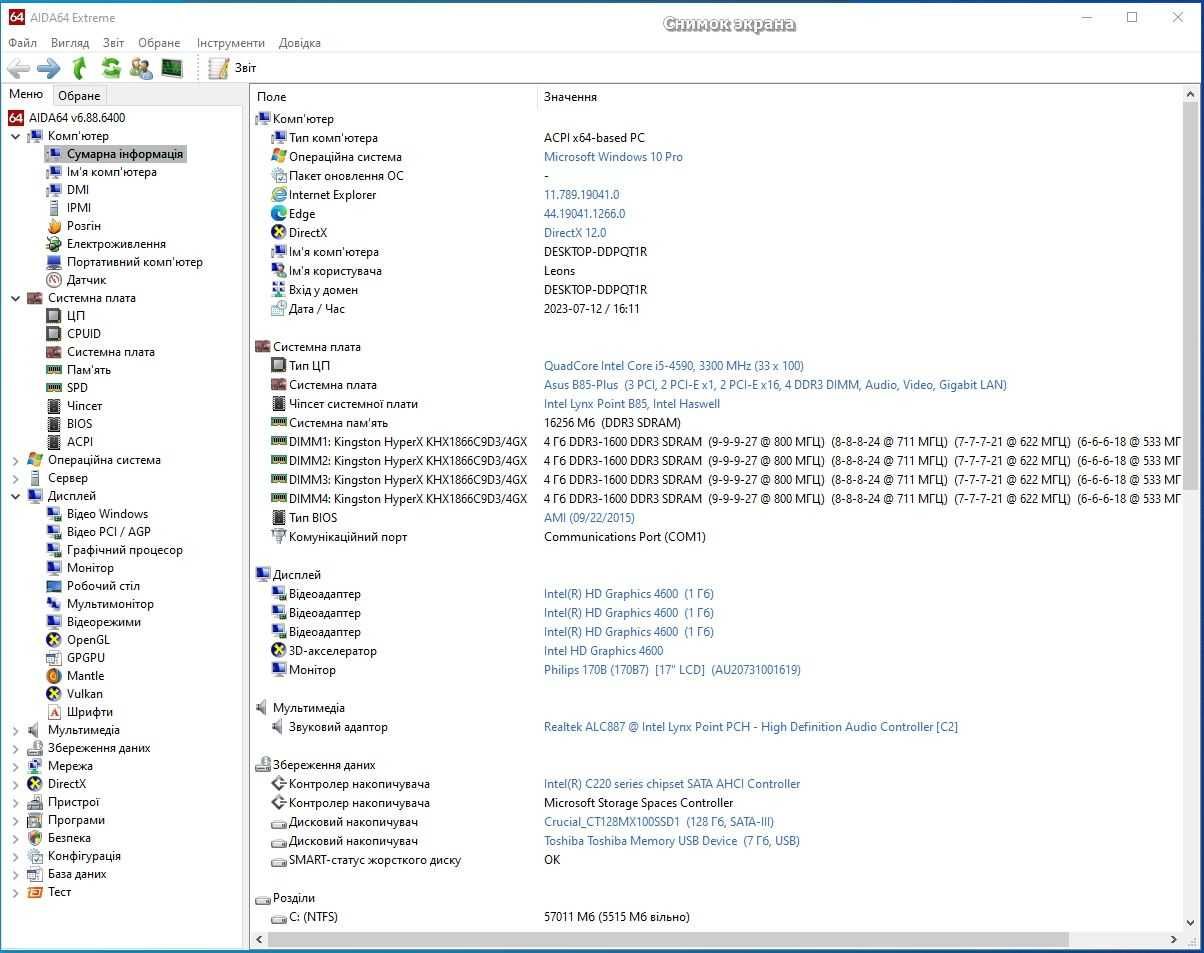Click the green Refresh icon in toolbar
Screen dimensions: 1204x953
coord(111,68)
